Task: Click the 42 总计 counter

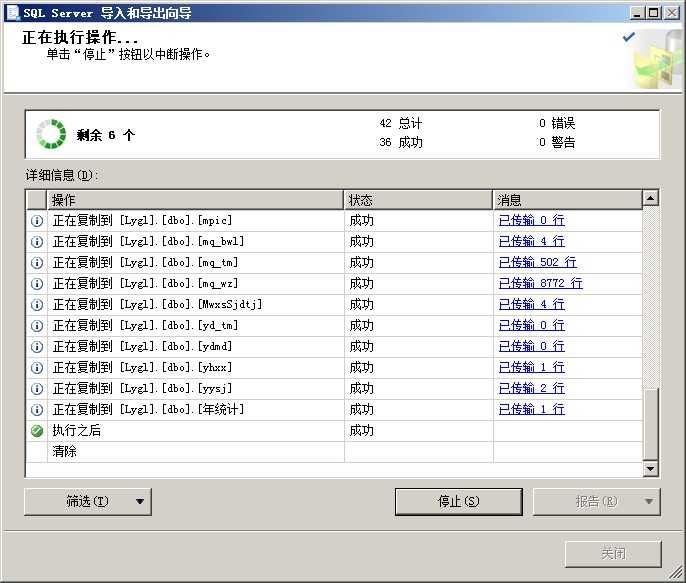Action: (x=401, y=123)
